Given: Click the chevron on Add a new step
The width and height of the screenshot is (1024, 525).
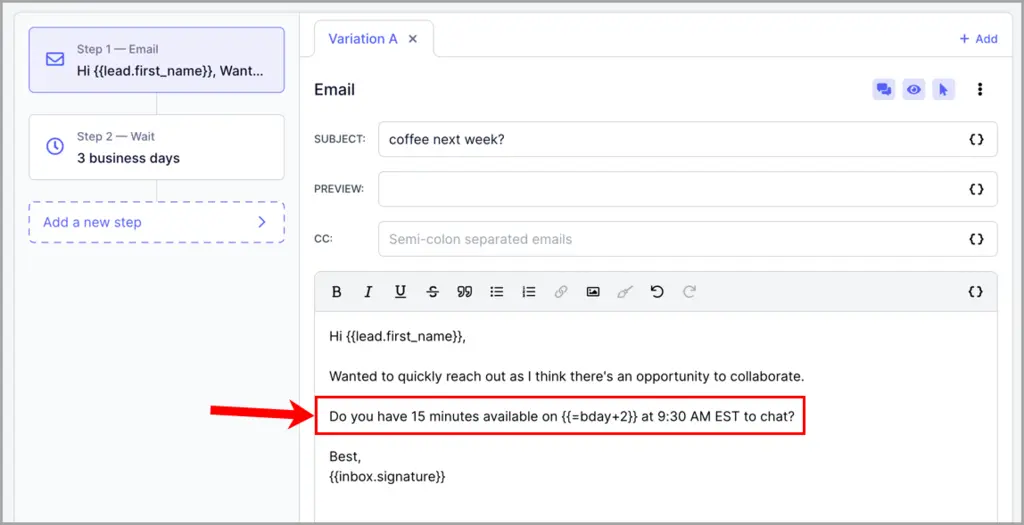Looking at the screenshot, I should pyautogui.click(x=262, y=222).
